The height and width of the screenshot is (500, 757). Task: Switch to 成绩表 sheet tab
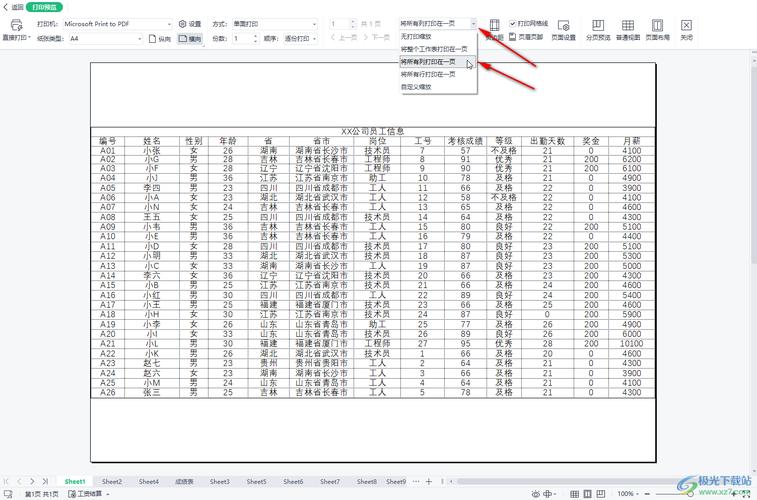(184, 481)
